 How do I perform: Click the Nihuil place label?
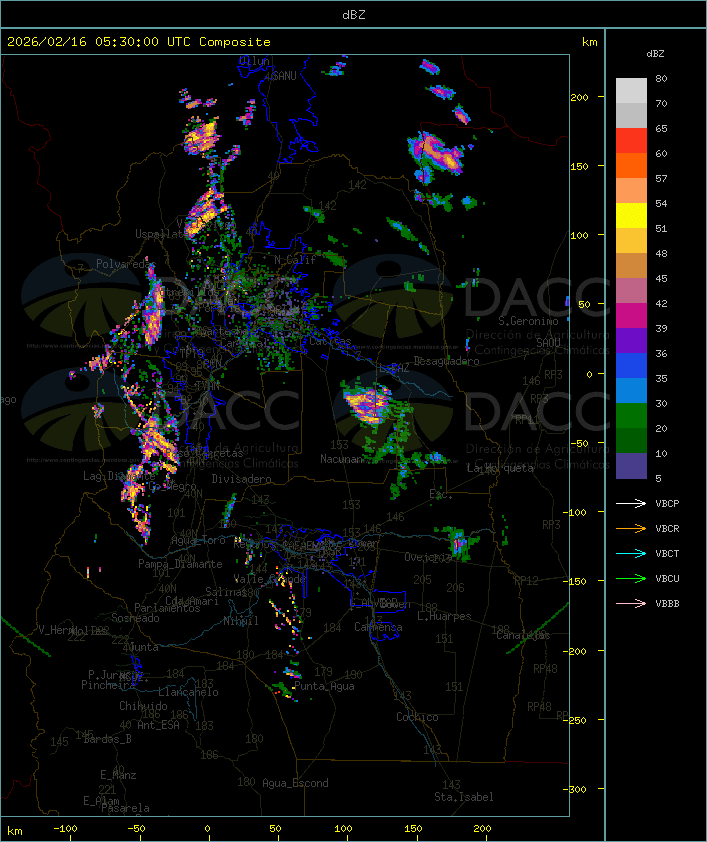[241, 621]
